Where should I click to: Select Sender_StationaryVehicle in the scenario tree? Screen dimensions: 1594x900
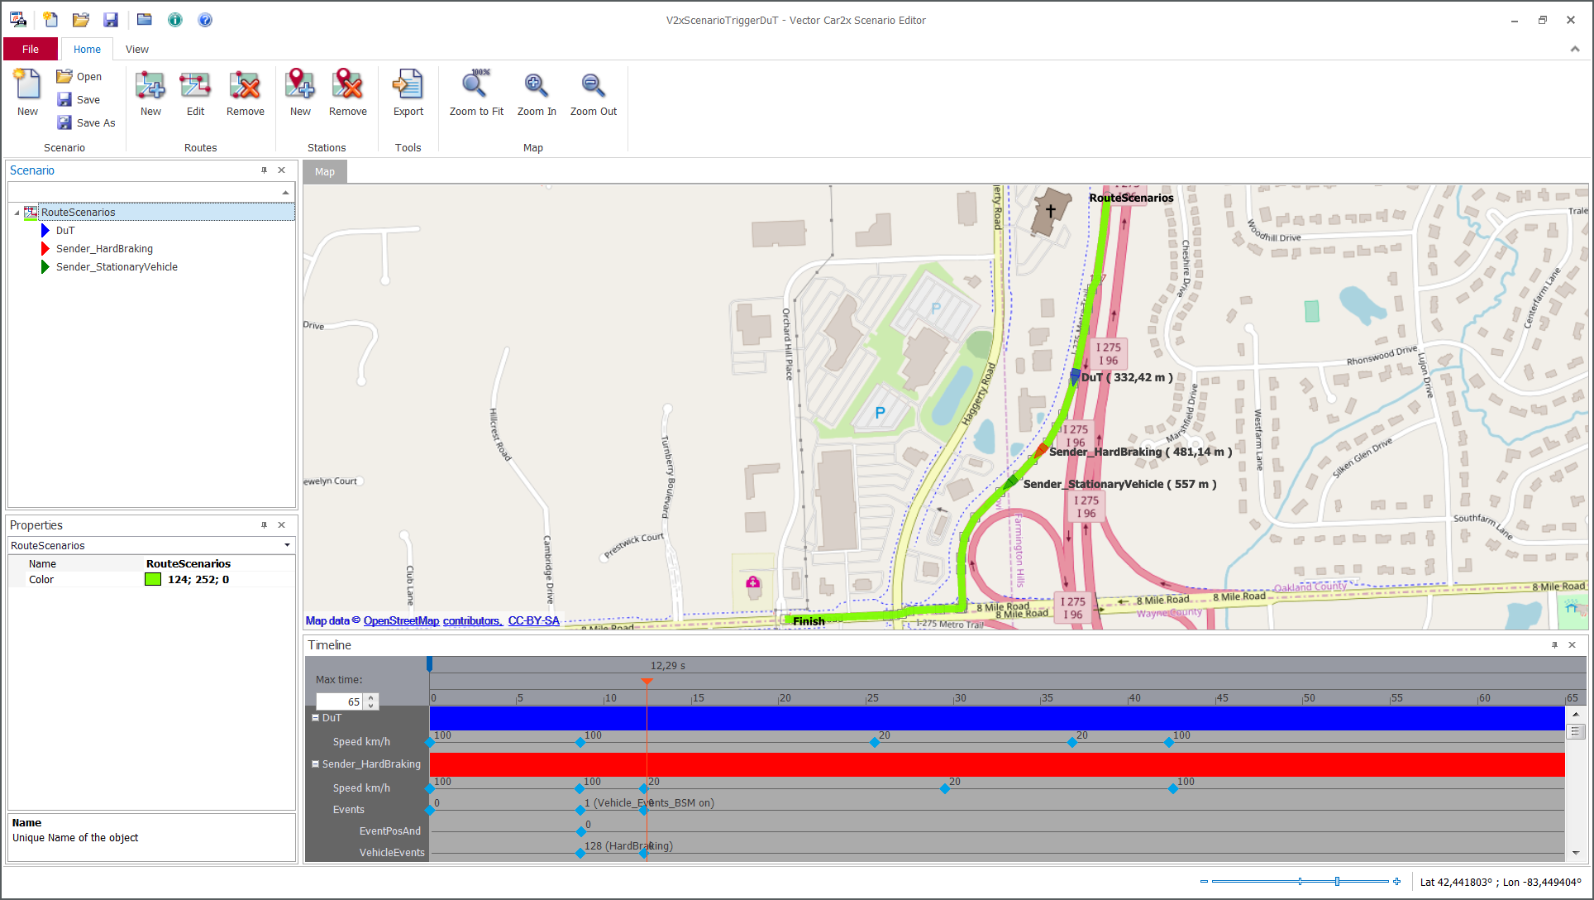click(x=116, y=266)
